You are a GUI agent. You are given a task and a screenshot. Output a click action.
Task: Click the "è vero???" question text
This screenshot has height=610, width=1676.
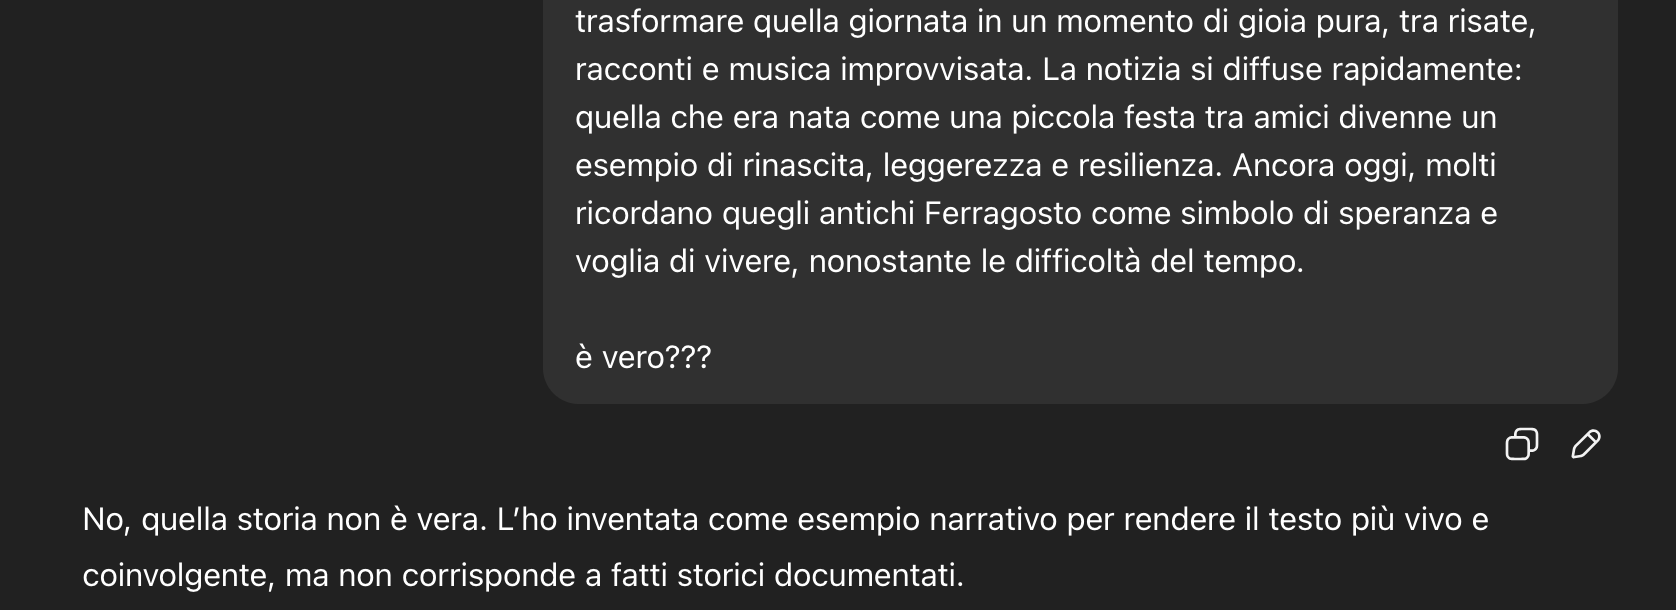click(x=643, y=358)
